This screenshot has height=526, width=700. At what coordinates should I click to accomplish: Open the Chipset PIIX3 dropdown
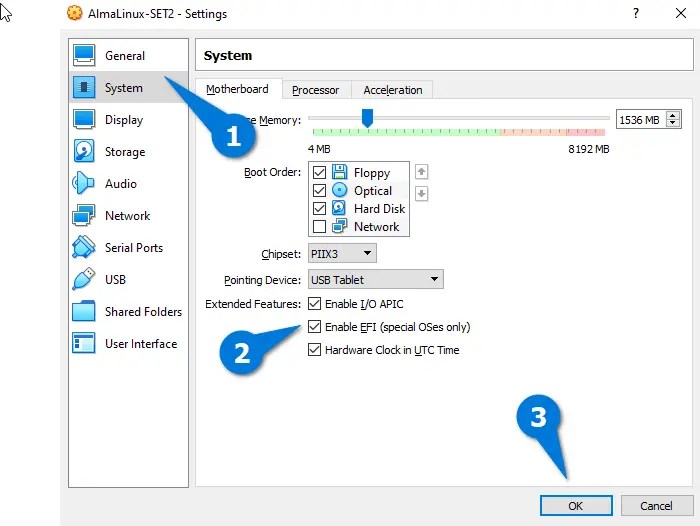click(342, 254)
